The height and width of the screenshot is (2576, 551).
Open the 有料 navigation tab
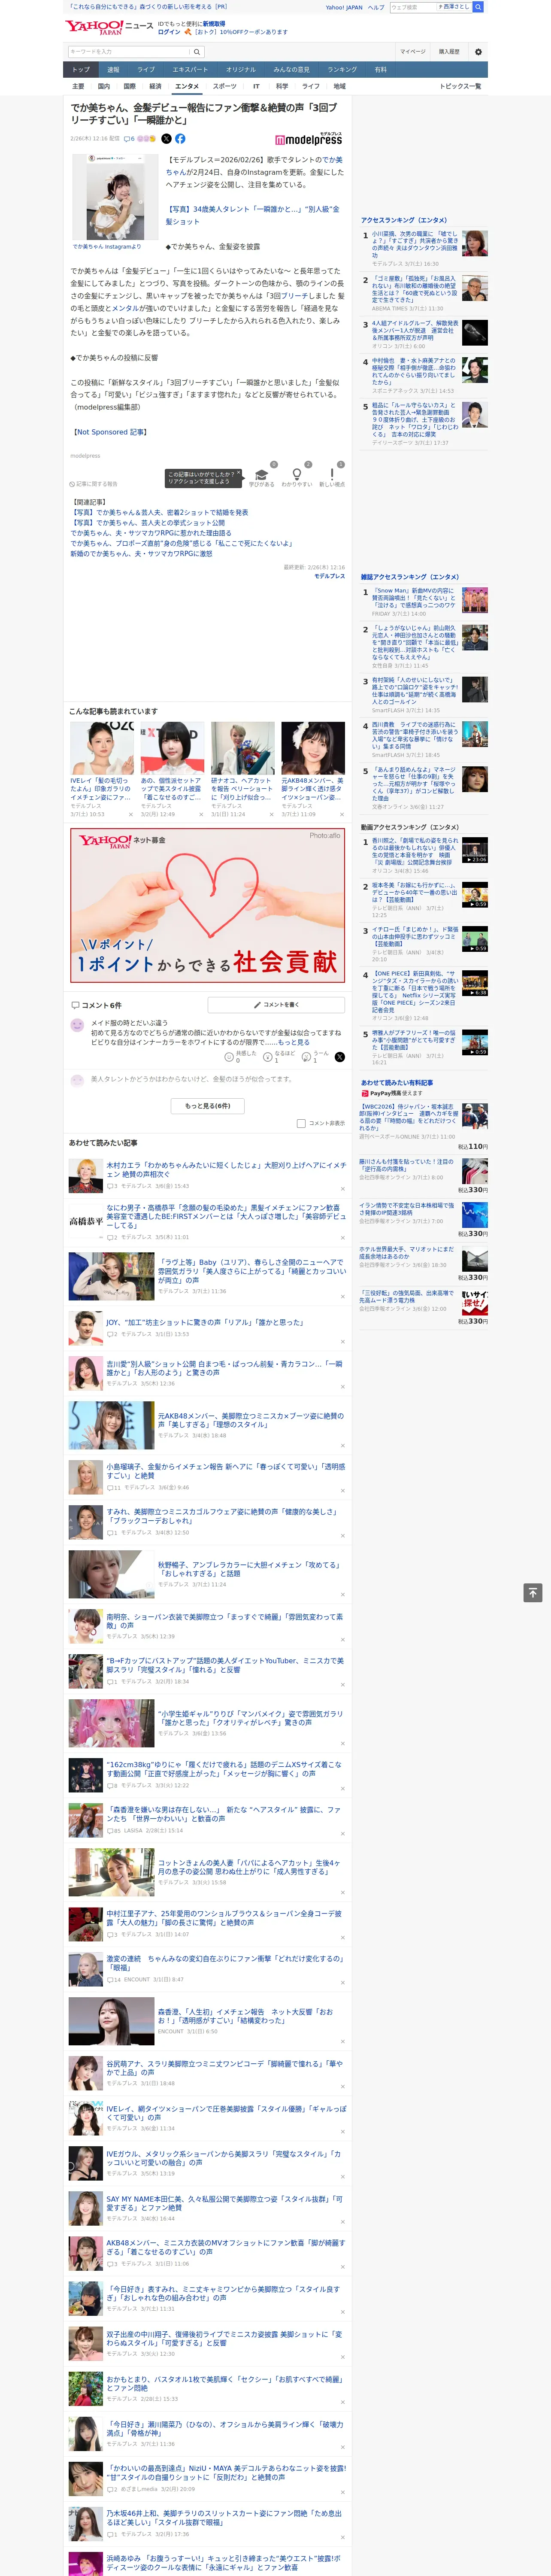[x=380, y=69]
